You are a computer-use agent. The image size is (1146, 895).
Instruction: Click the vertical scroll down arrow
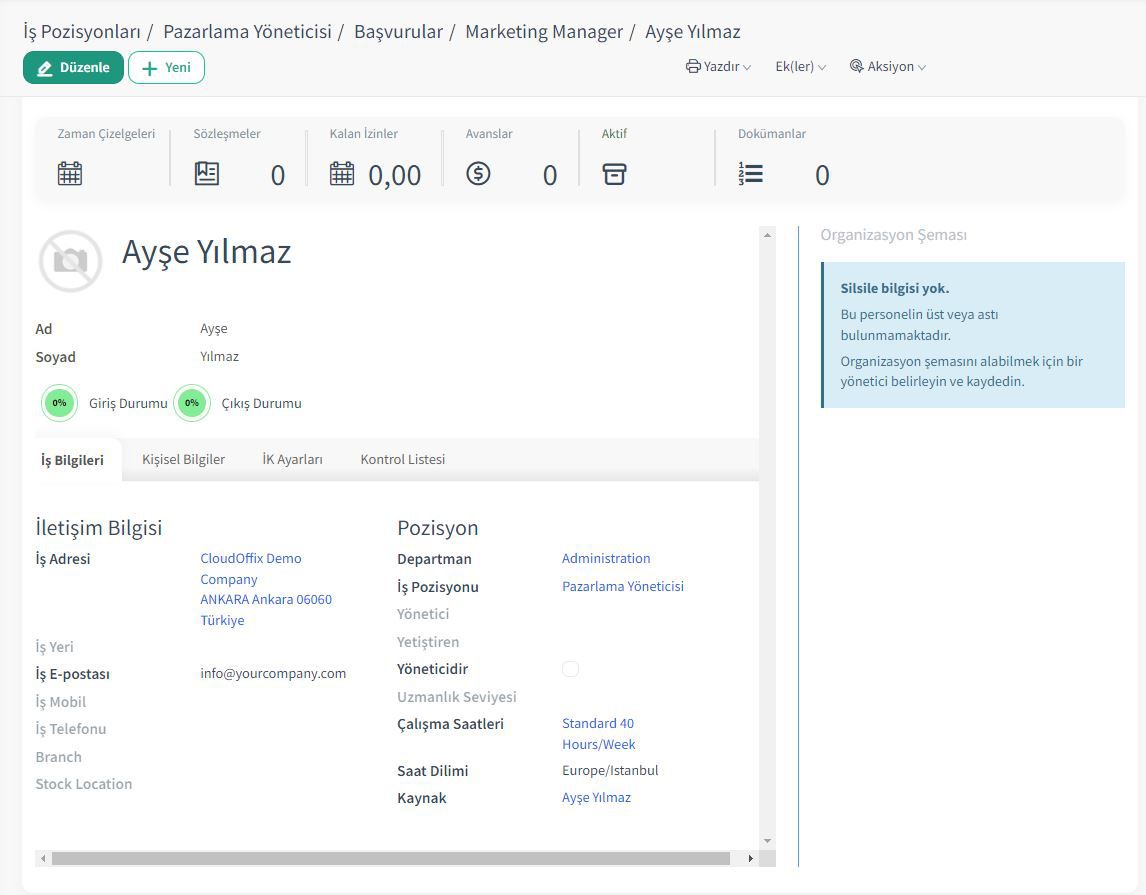[x=767, y=841]
